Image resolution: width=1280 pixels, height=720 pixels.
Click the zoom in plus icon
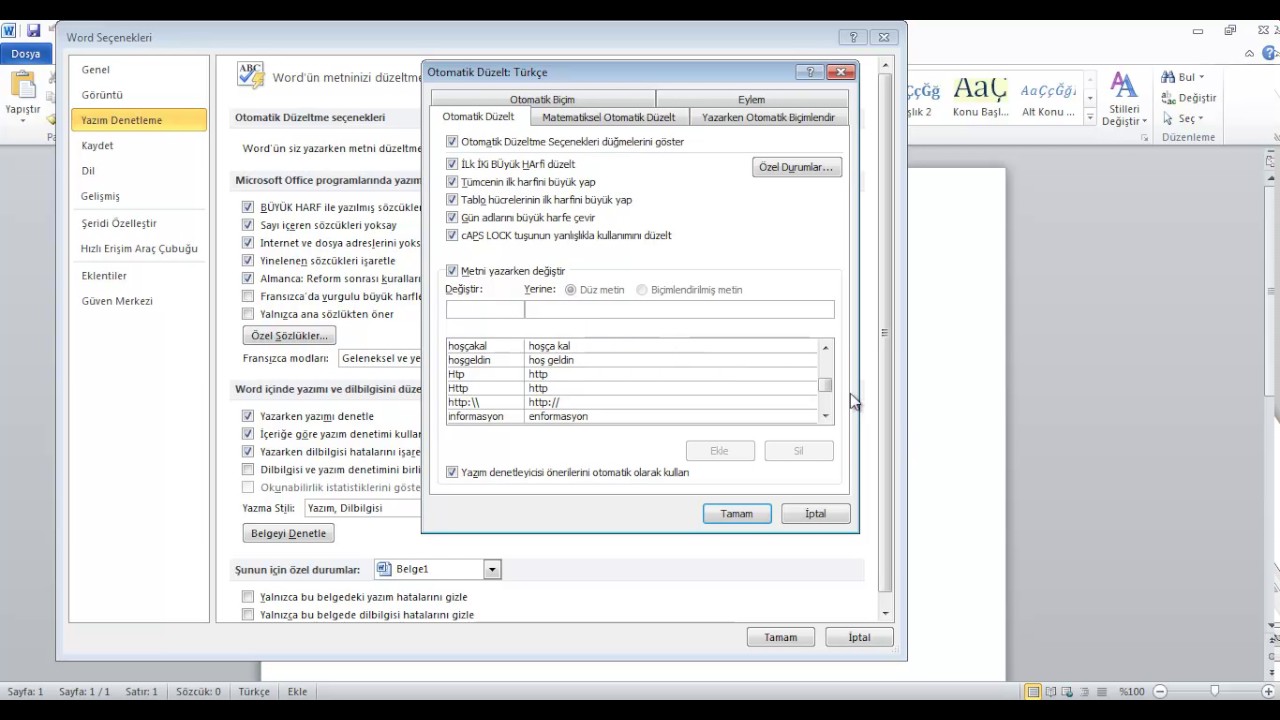1269,691
